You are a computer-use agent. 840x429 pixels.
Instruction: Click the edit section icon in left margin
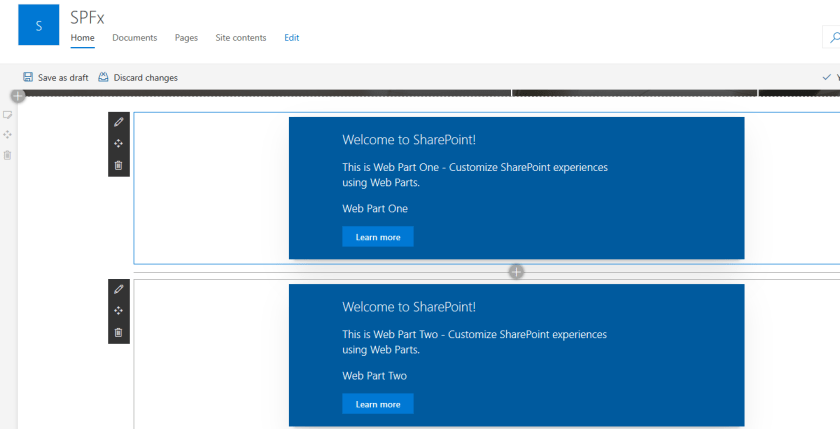(x=8, y=115)
